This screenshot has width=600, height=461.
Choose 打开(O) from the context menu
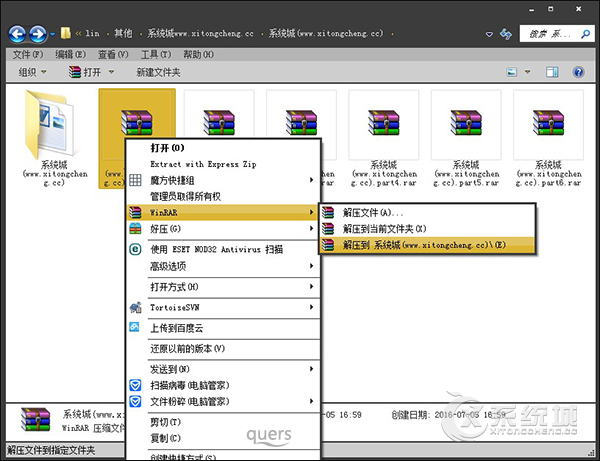(223, 148)
